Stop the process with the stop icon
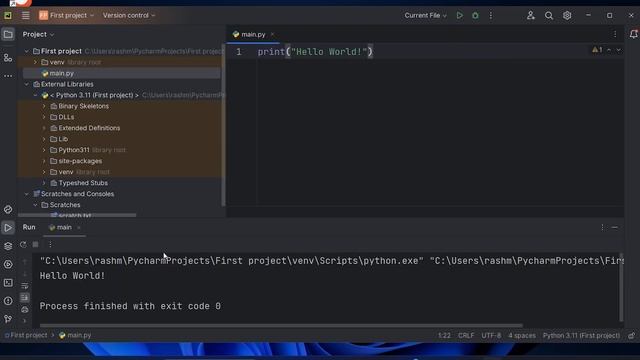Viewport: 640px width, 360px height. point(36,244)
